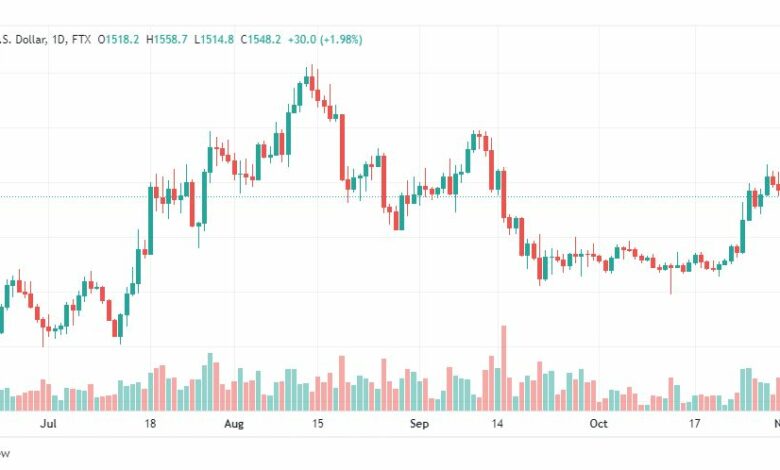Click the 18 date label on the time axis

click(x=150, y=424)
